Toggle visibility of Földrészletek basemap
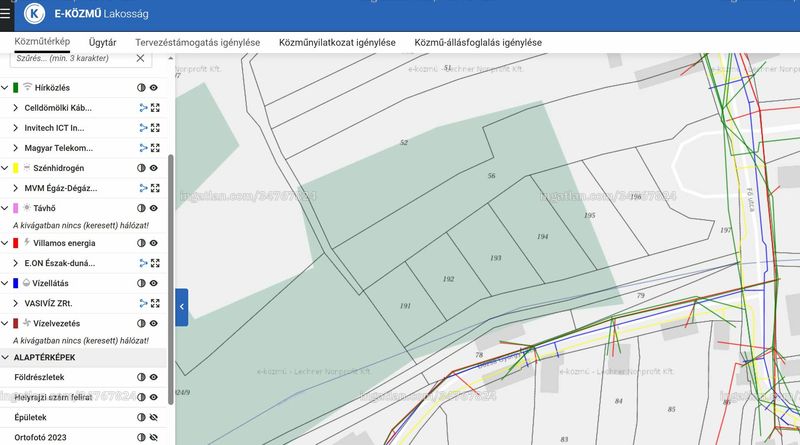 [154, 377]
